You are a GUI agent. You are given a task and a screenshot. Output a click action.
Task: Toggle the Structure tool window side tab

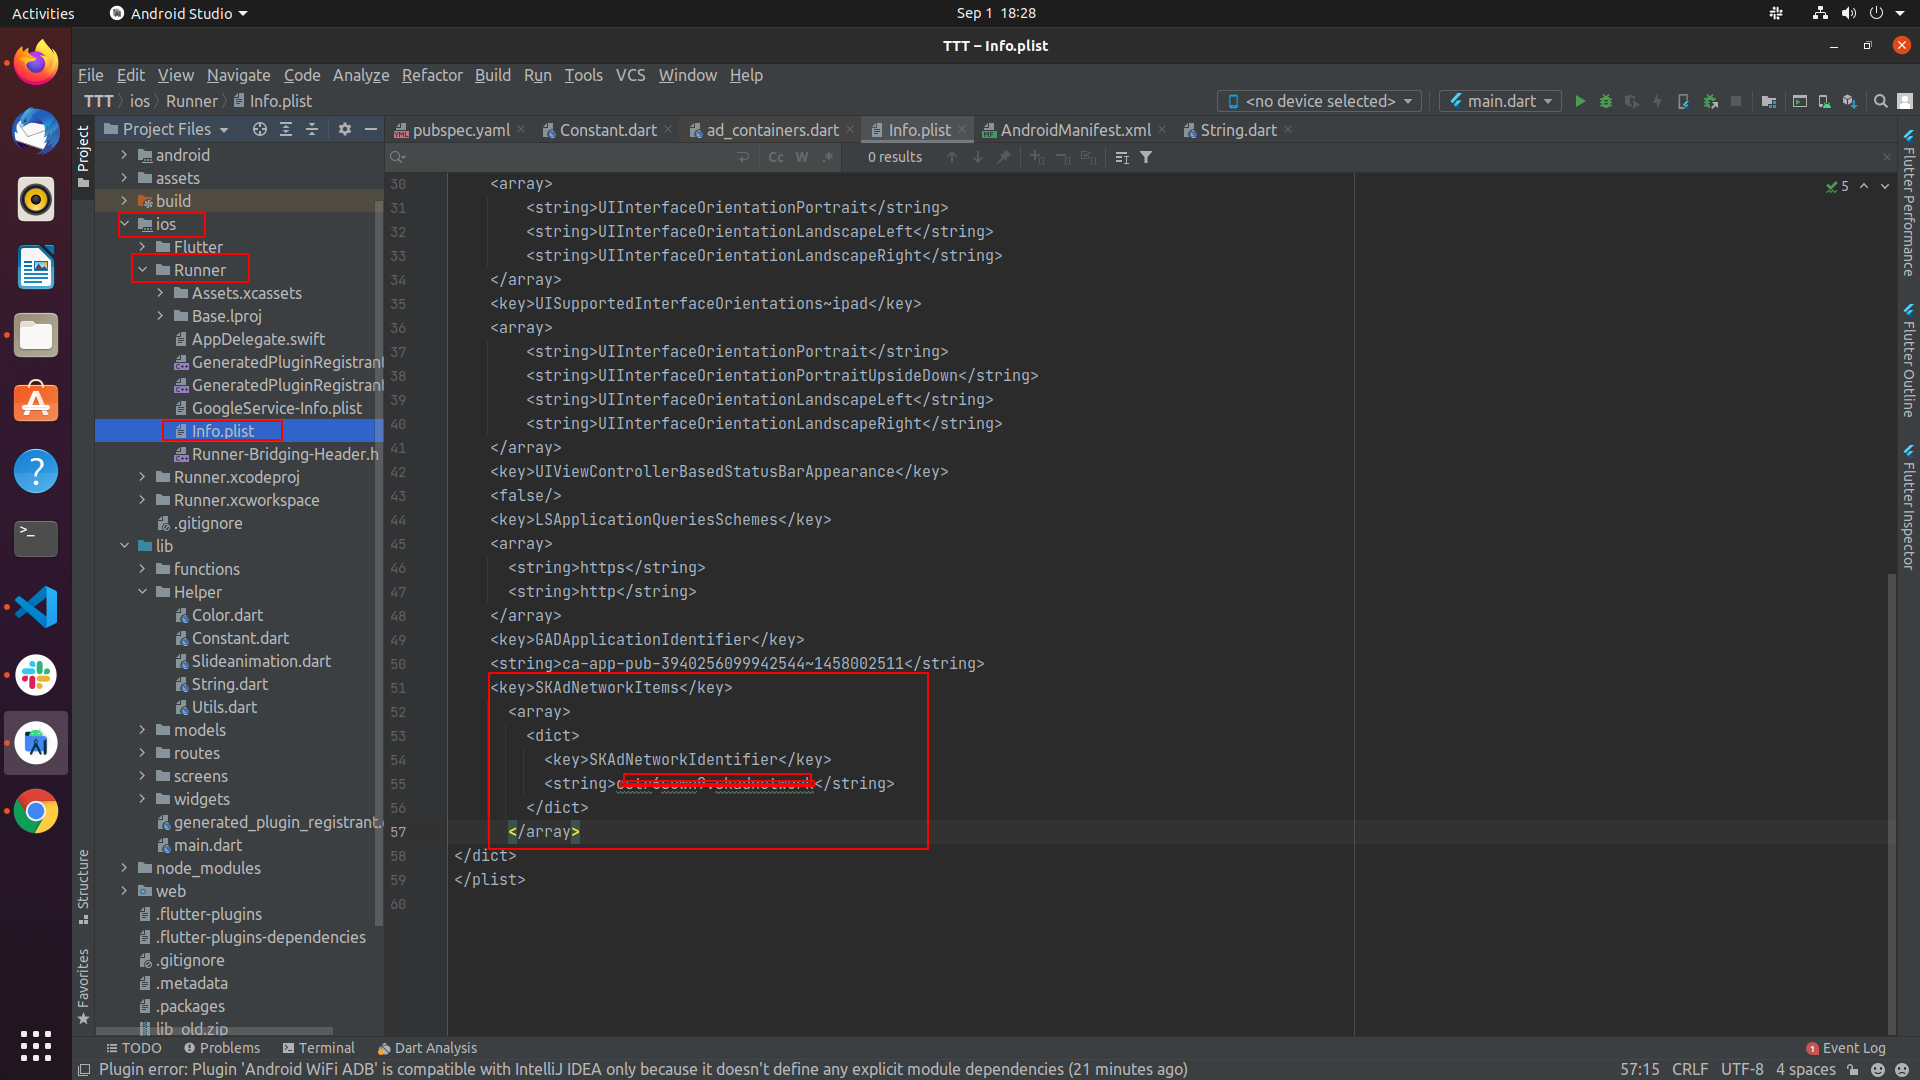[83, 886]
